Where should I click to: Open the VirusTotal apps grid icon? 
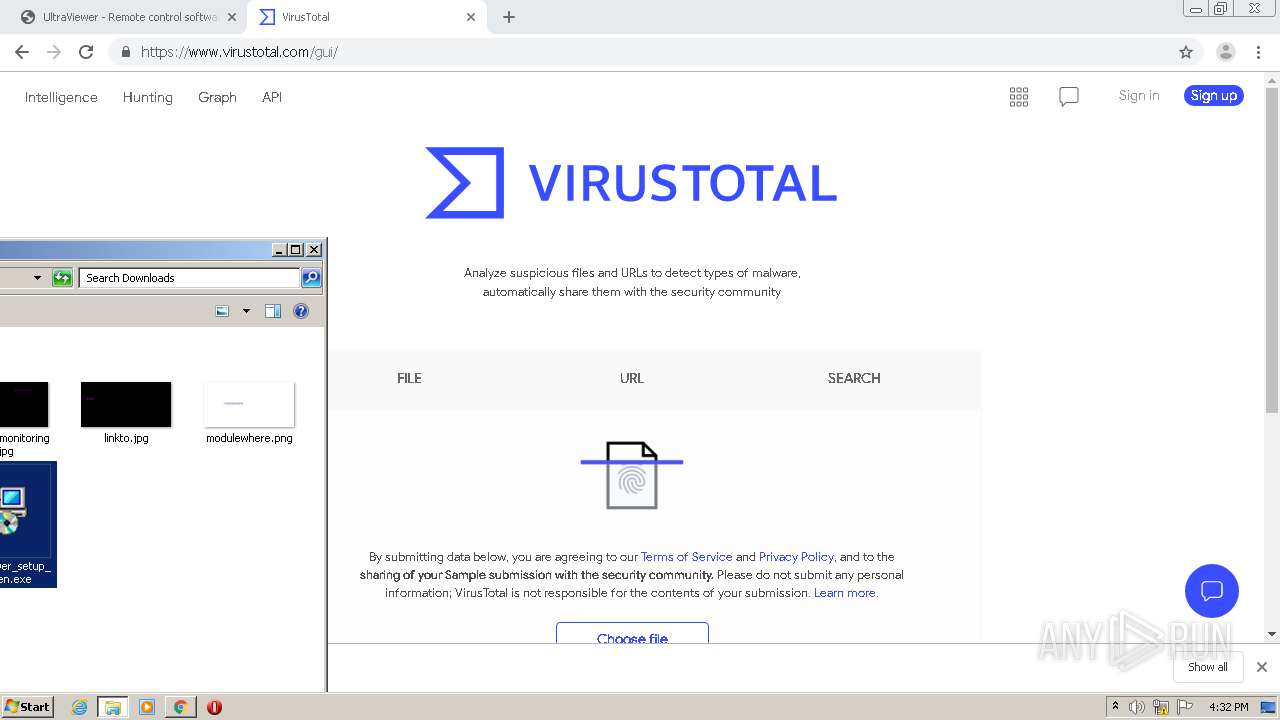pos(1019,97)
